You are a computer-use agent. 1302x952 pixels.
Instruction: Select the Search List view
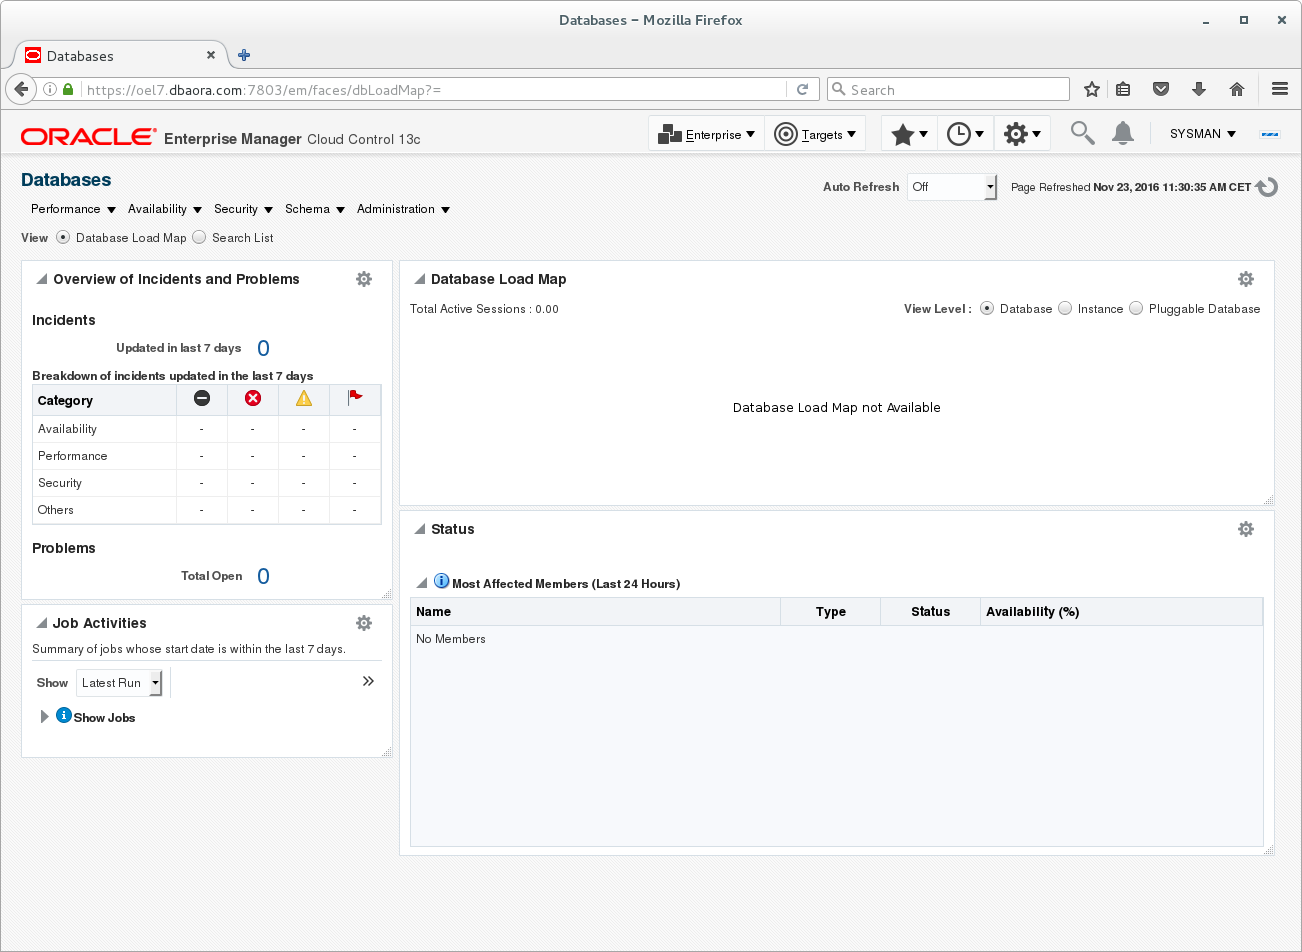point(199,237)
